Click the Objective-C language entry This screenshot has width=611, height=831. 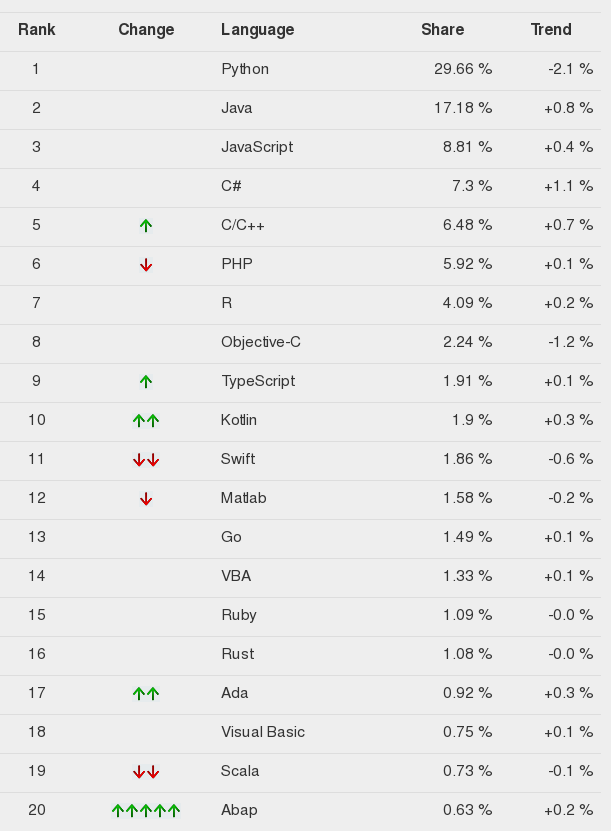point(261,342)
